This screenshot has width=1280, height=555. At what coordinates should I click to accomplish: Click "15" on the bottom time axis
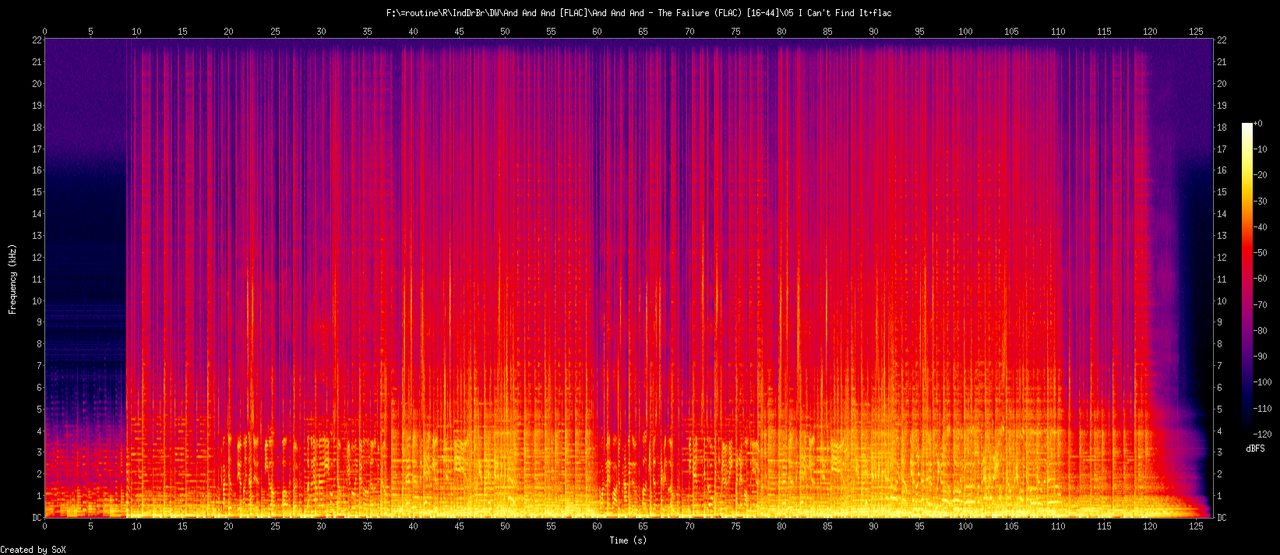click(x=183, y=527)
